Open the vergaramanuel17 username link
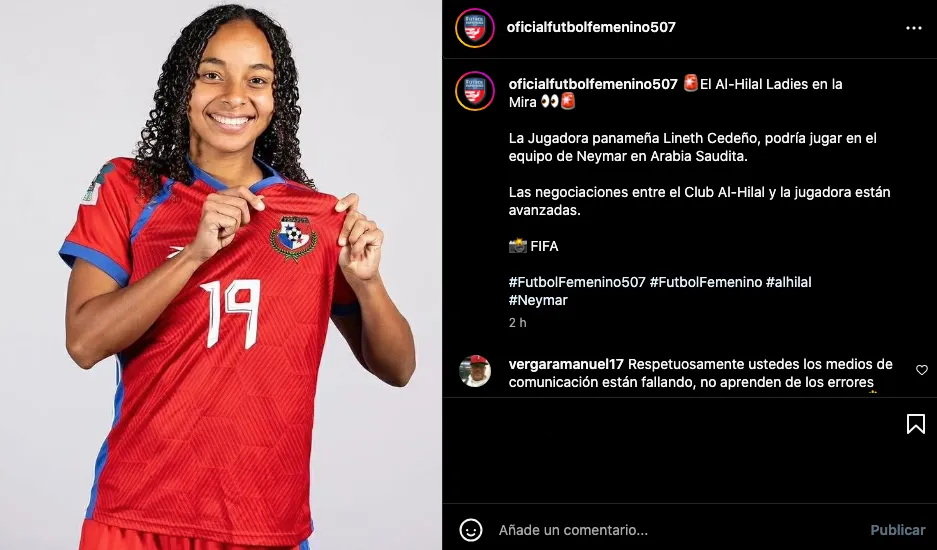Screen dimensions: 937x550 (x=566, y=364)
